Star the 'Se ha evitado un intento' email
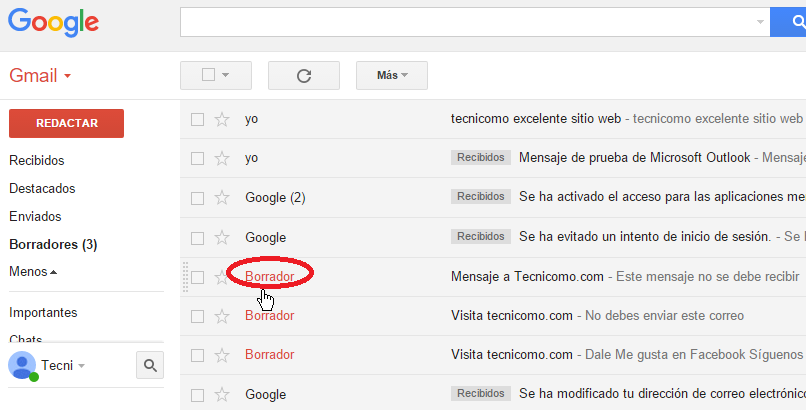Viewport: 806px width, 410px height. (x=222, y=237)
